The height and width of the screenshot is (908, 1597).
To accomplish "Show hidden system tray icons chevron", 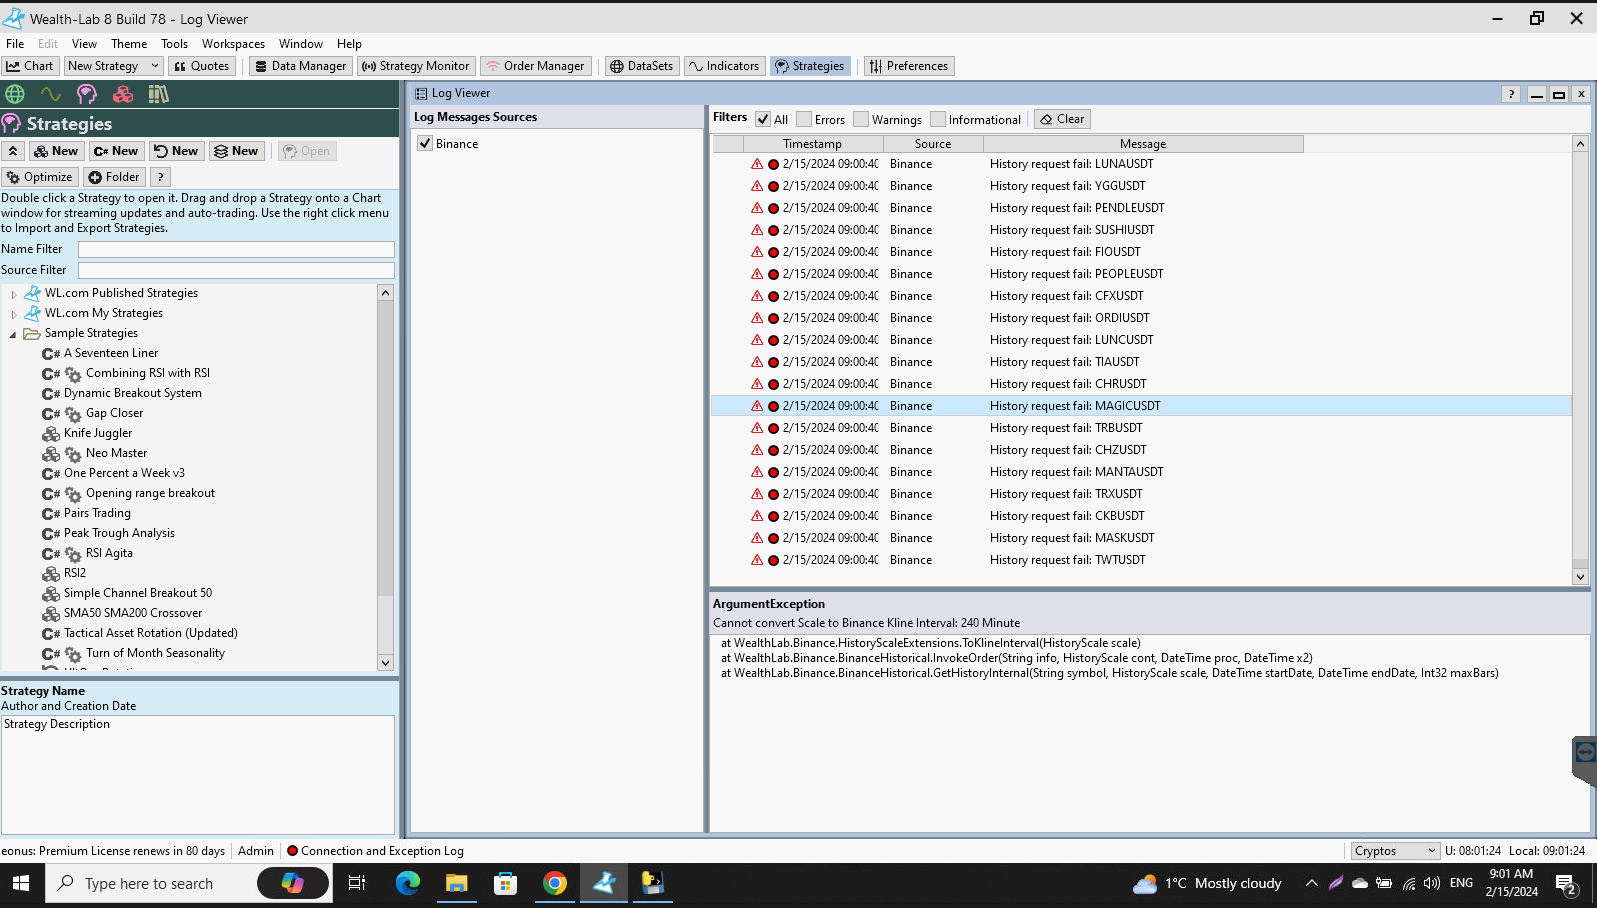I will (1311, 883).
